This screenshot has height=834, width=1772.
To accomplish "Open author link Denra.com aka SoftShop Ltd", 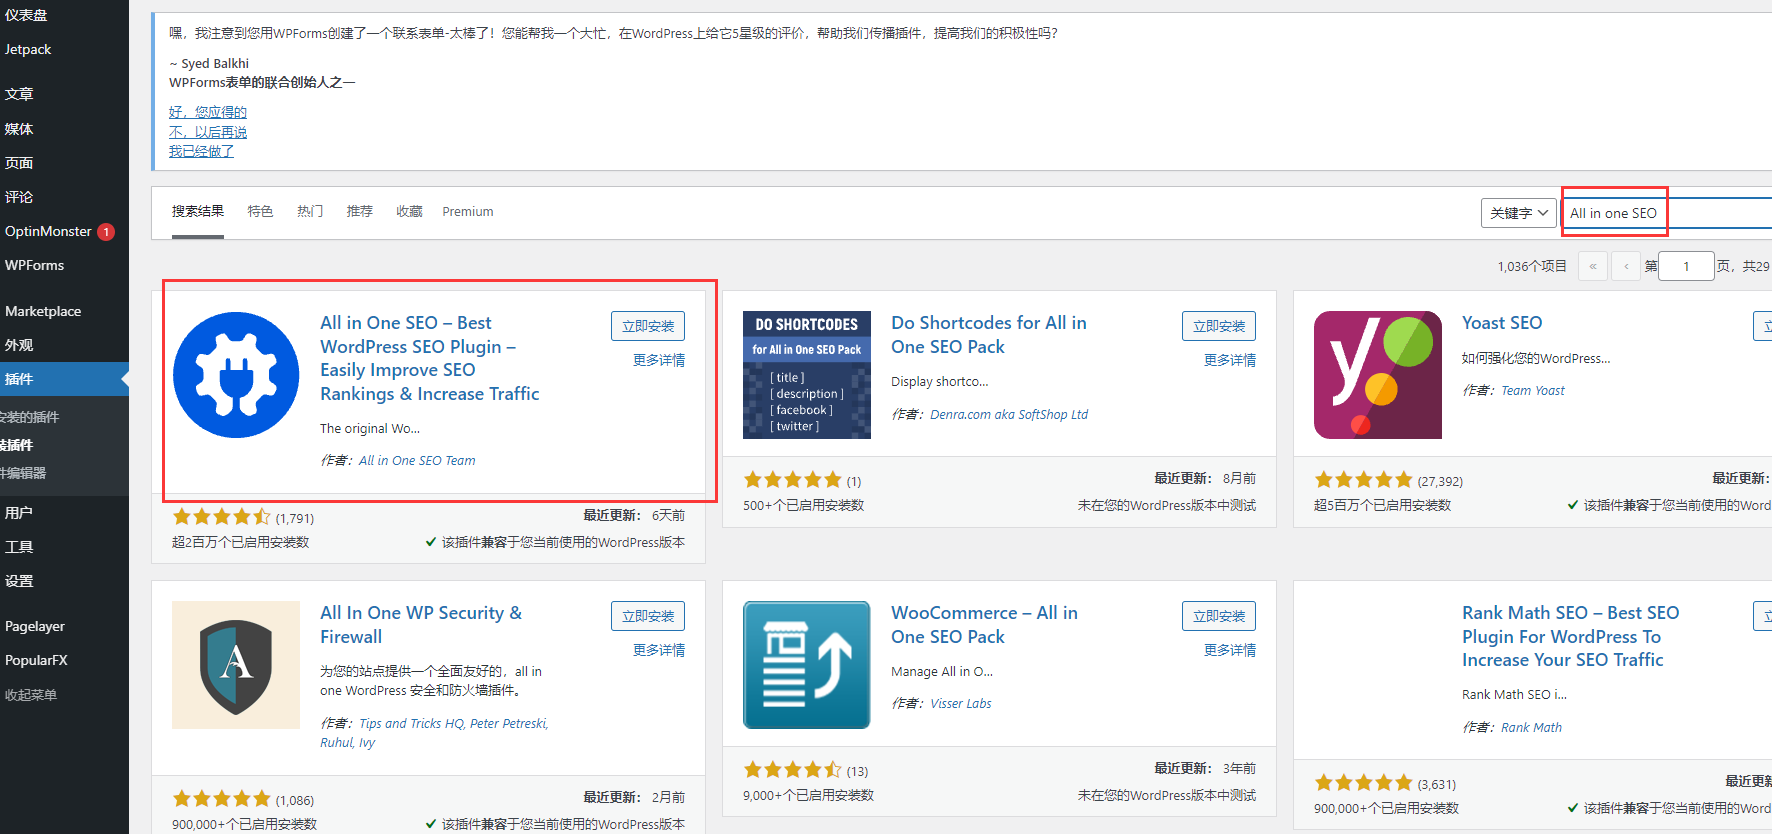I will [x=1009, y=415].
